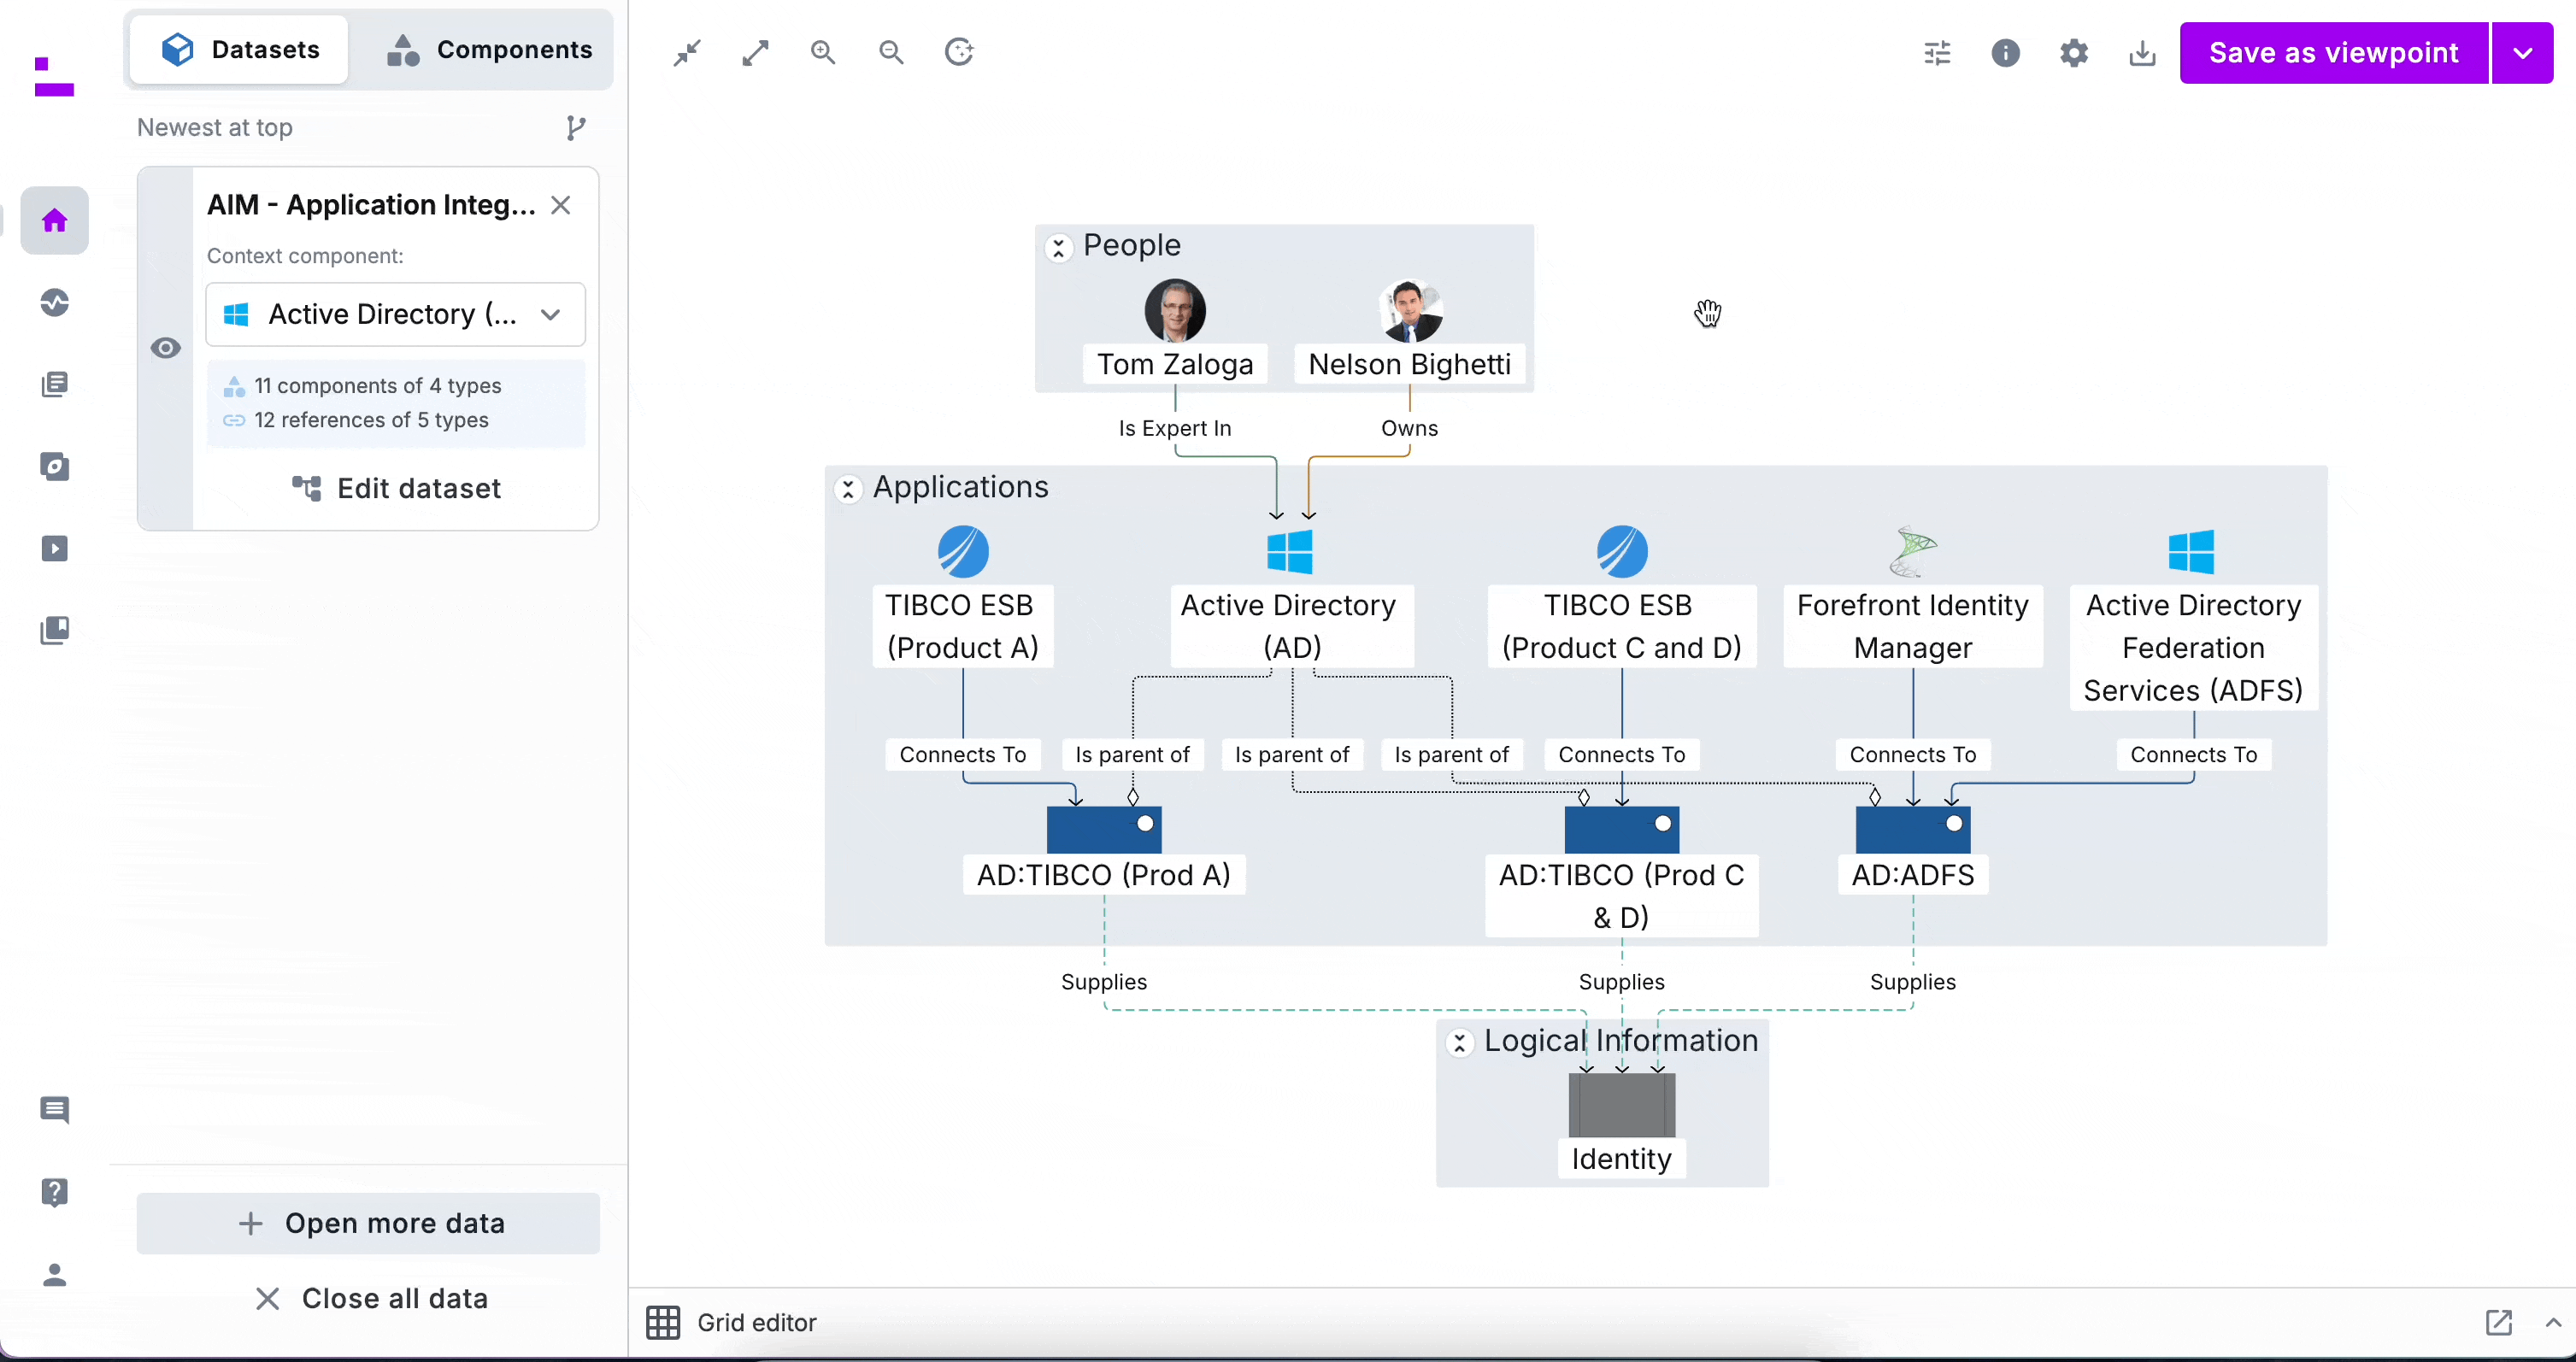
Task: Collapse the Applications group
Action: click(848, 489)
